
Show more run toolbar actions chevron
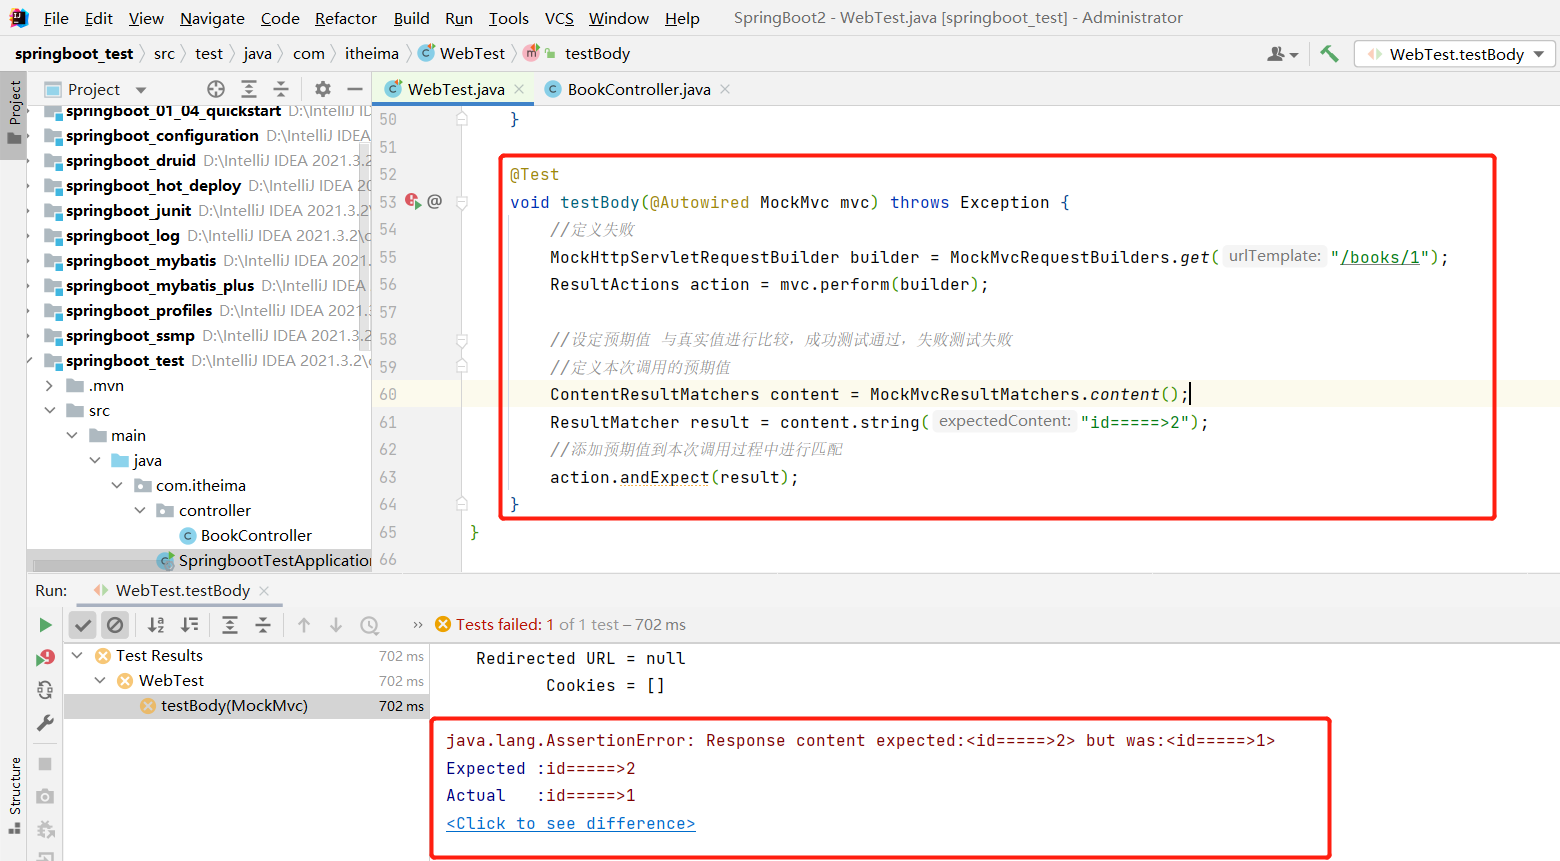[418, 625]
